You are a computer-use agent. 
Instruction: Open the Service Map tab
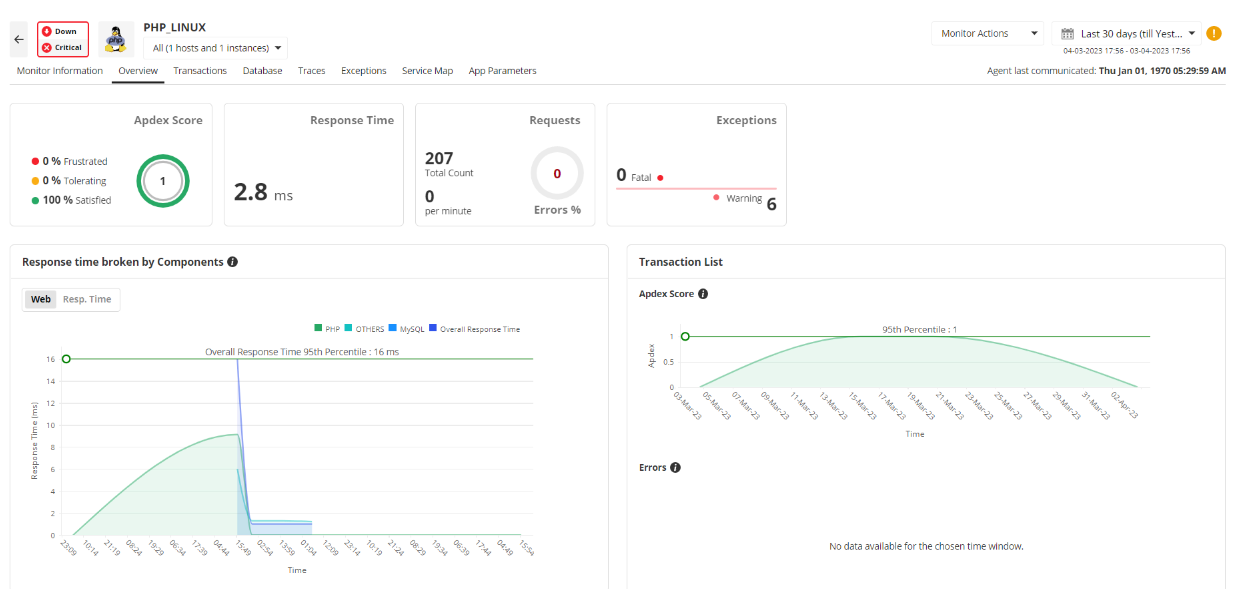coord(427,71)
